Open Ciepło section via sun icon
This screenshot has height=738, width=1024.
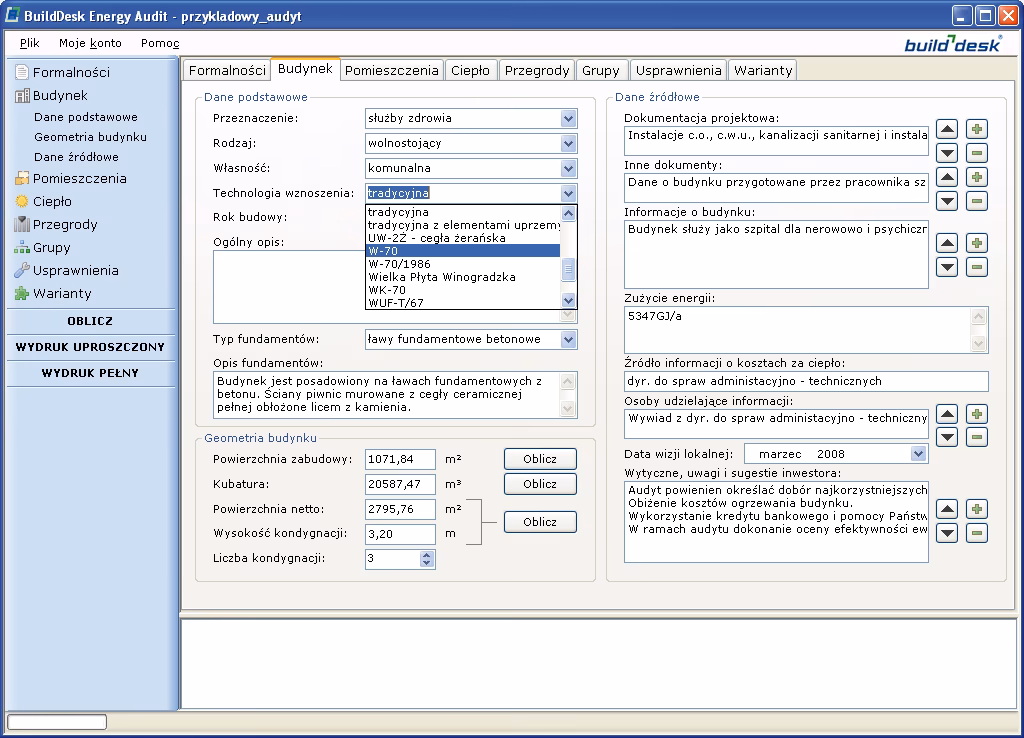(x=22, y=202)
